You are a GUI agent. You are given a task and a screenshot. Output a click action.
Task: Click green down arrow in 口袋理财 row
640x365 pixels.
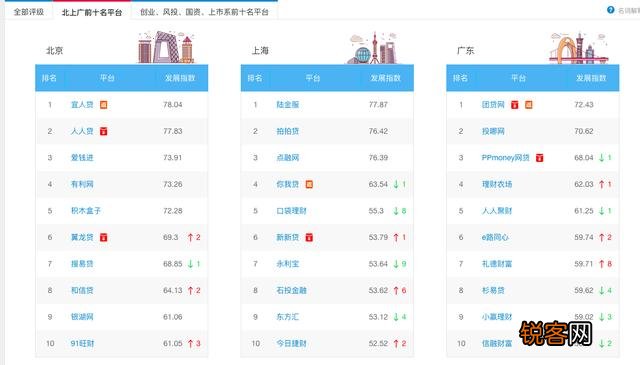point(396,211)
